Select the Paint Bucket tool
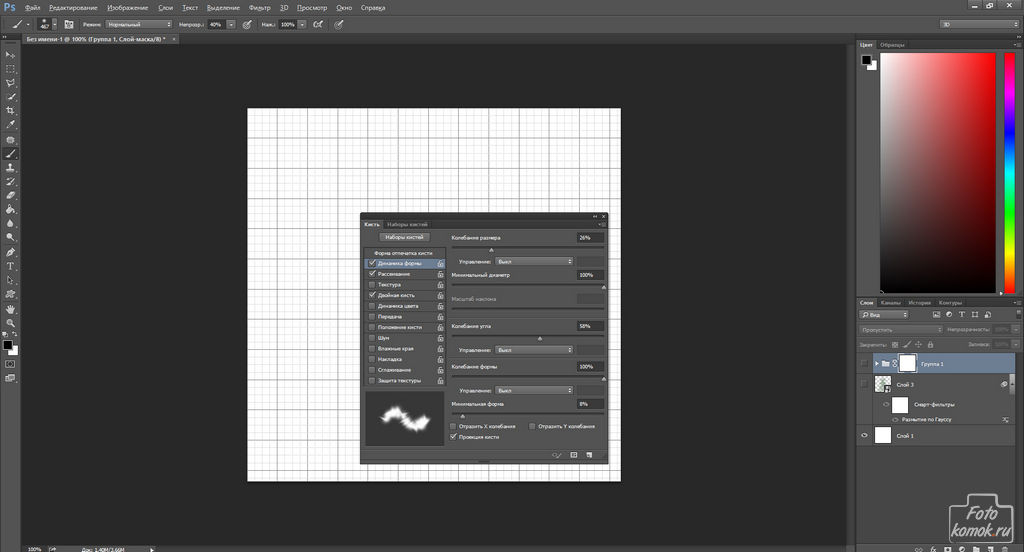 [x=10, y=210]
